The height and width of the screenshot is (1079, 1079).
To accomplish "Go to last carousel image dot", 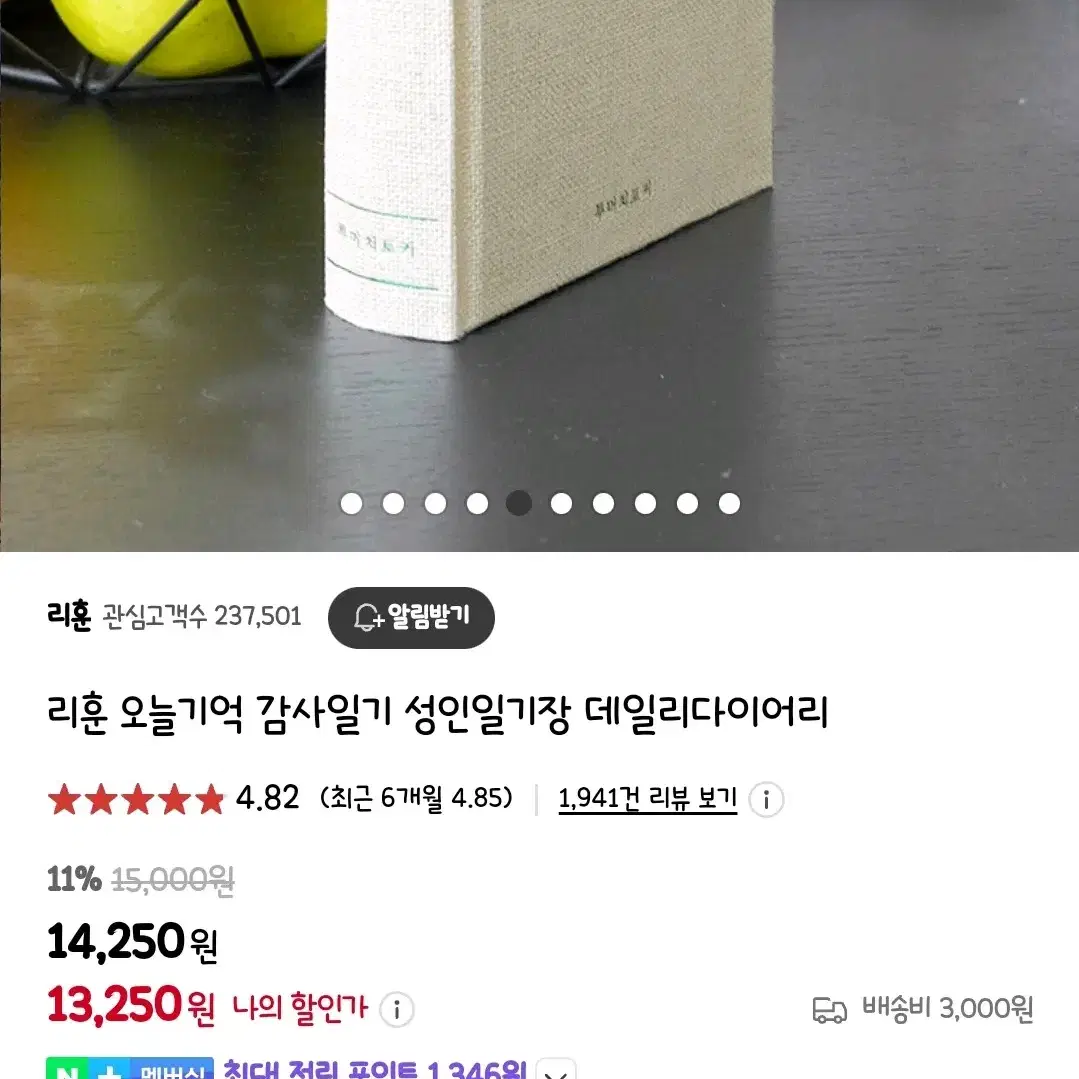I will coord(729,503).
